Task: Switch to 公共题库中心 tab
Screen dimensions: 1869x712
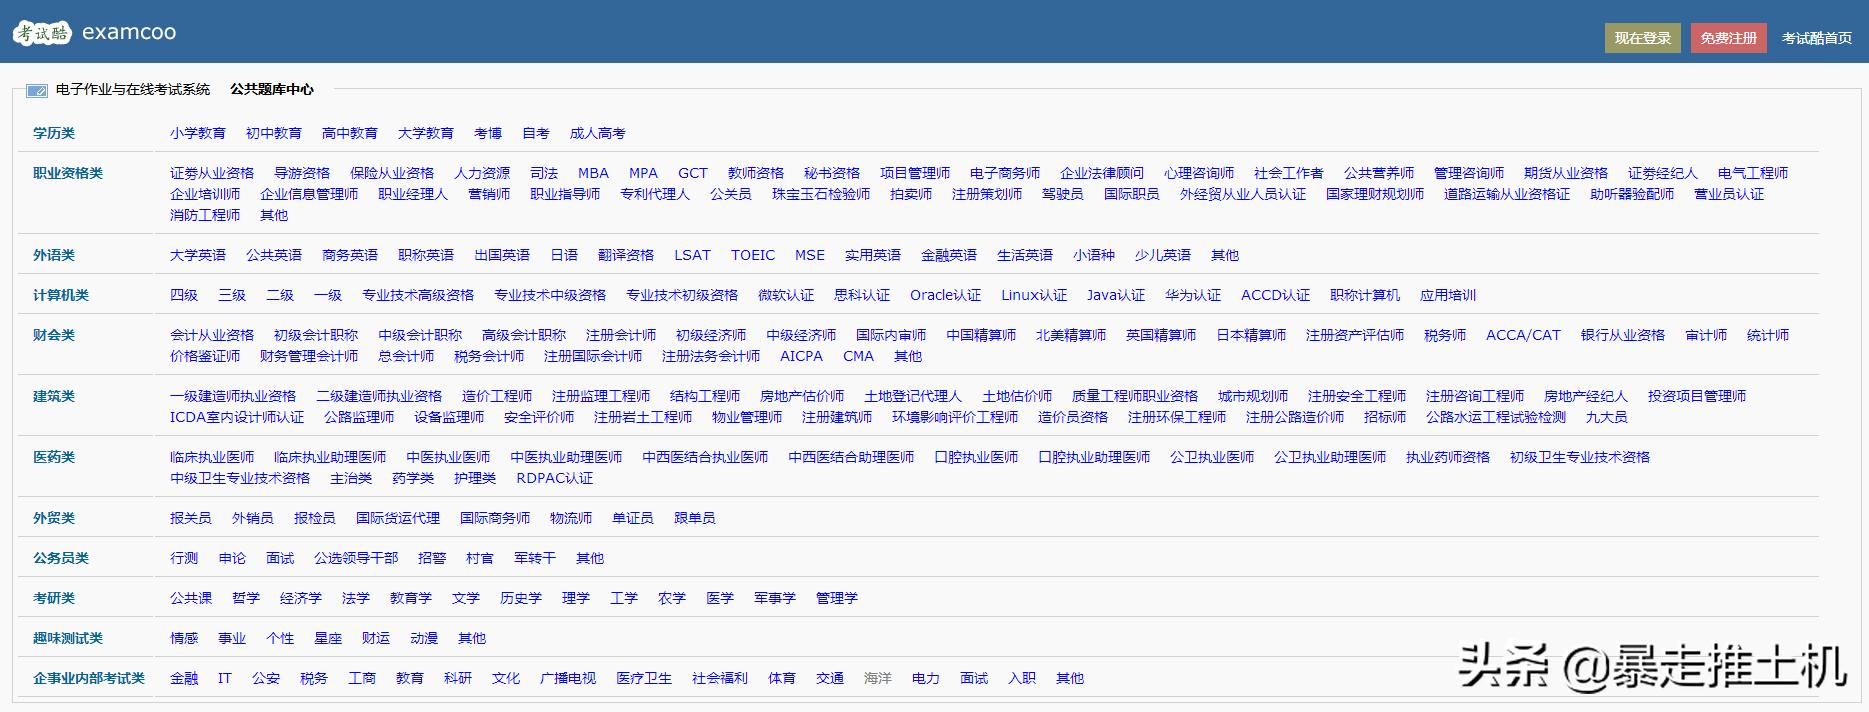Action: coord(272,89)
